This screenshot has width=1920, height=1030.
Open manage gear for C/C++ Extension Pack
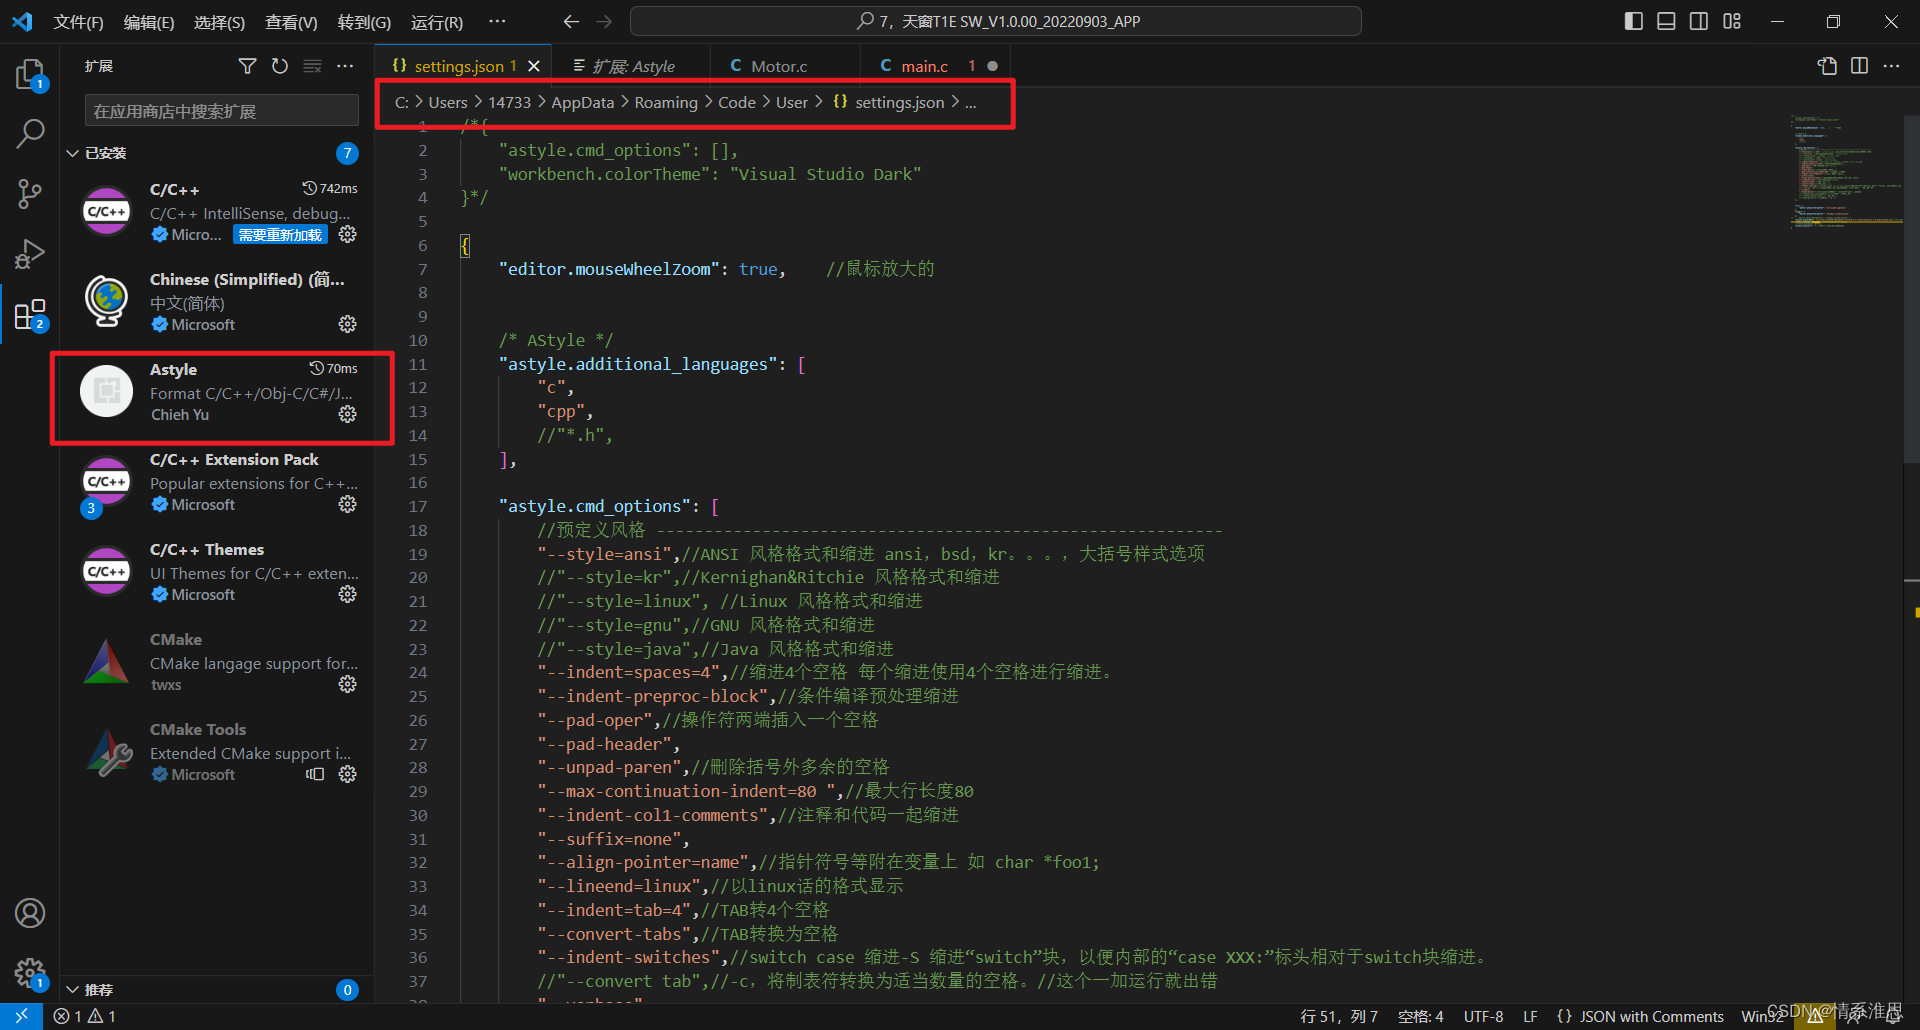(x=347, y=504)
